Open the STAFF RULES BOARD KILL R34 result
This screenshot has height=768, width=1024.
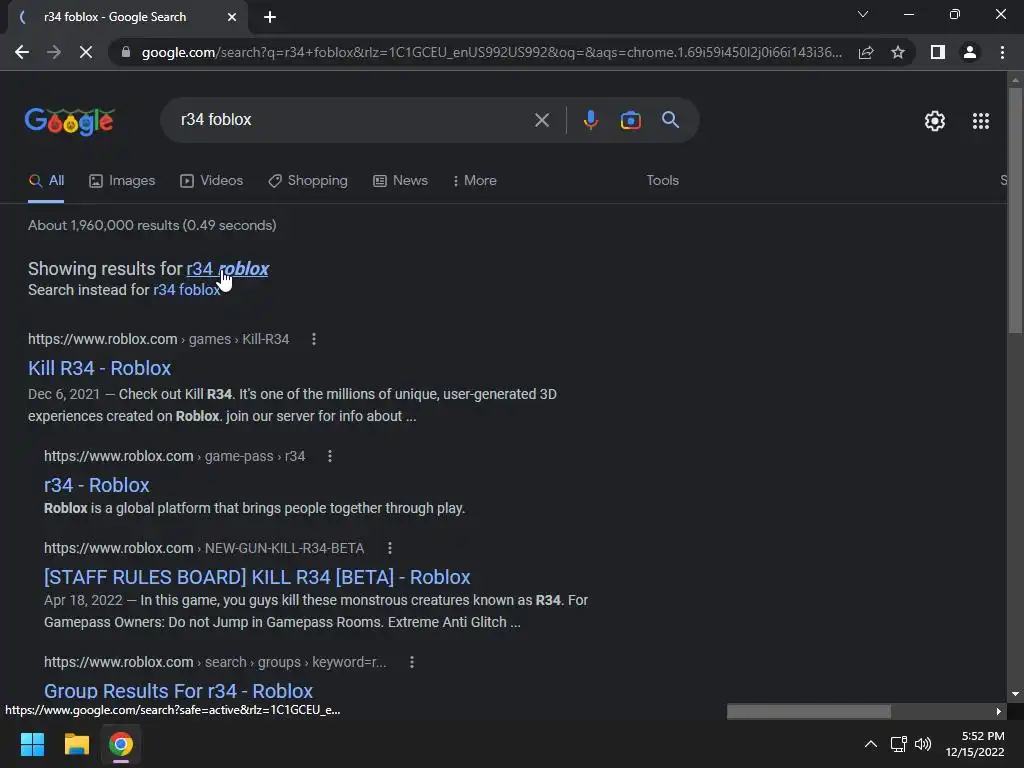[257, 577]
